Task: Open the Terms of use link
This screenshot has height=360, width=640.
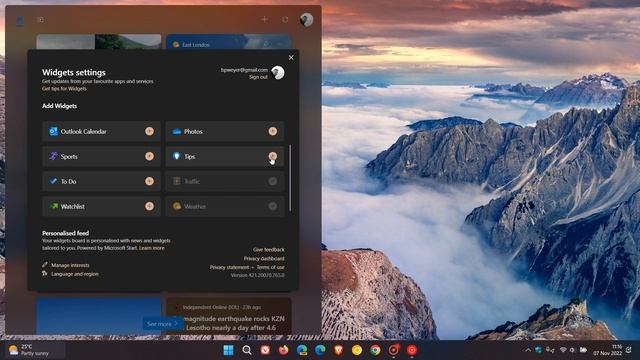Action: pyautogui.click(x=271, y=267)
